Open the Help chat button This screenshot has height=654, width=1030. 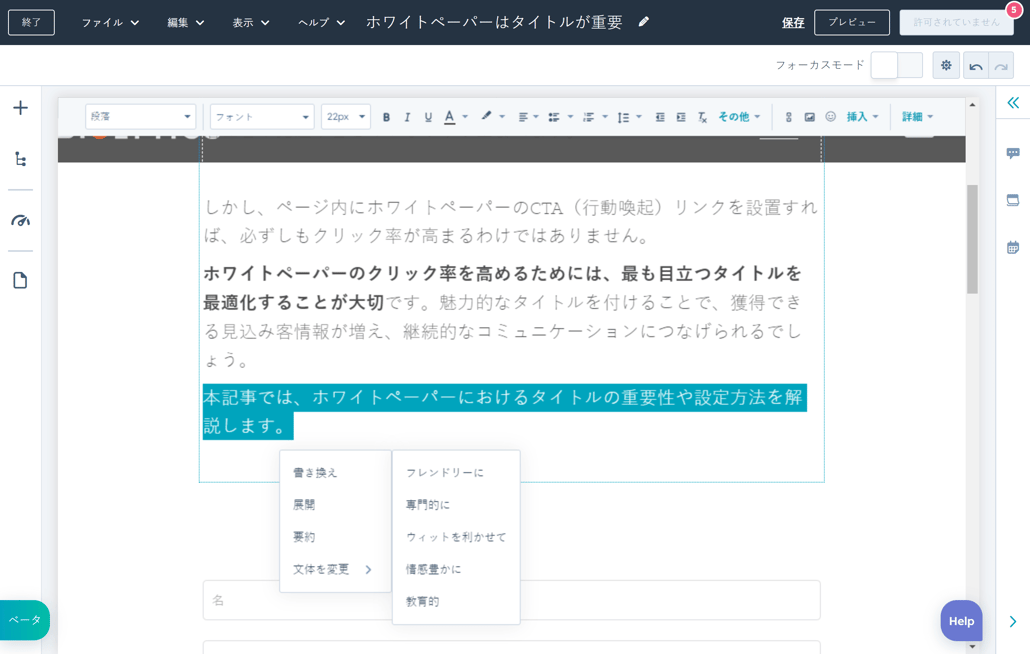[961, 621]
